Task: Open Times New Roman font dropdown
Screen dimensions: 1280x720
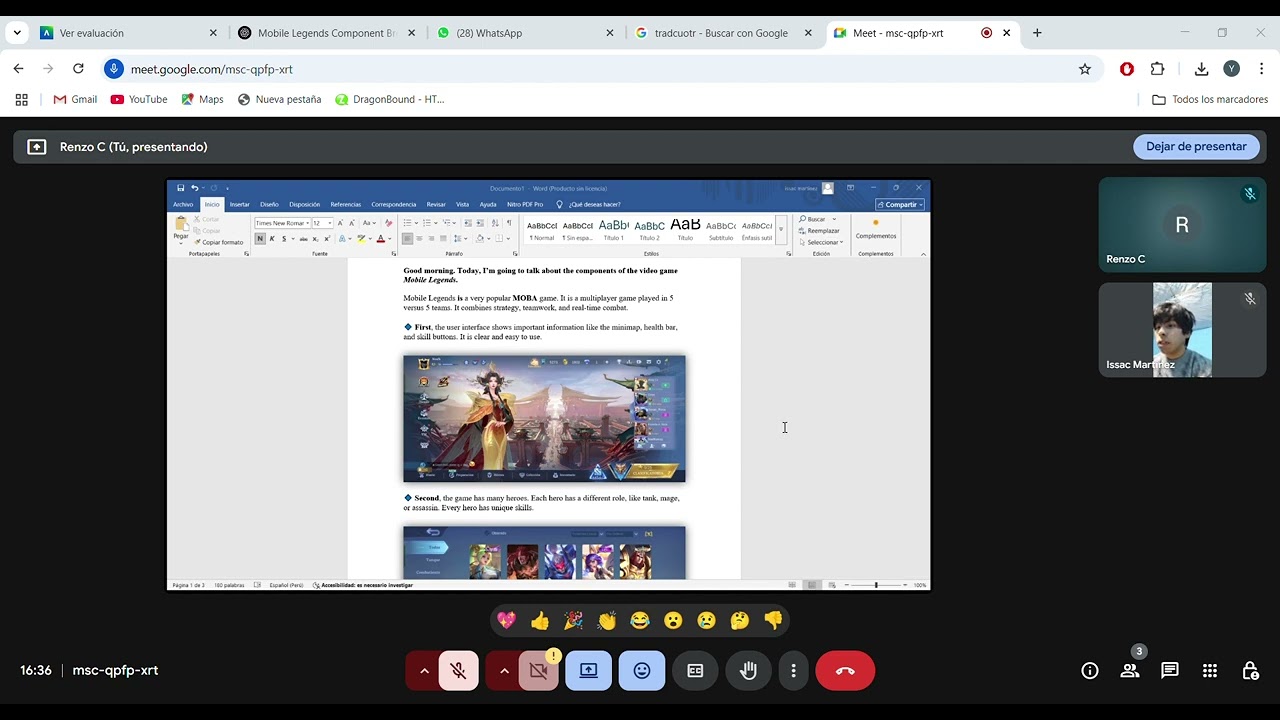Action: (306, 223)
